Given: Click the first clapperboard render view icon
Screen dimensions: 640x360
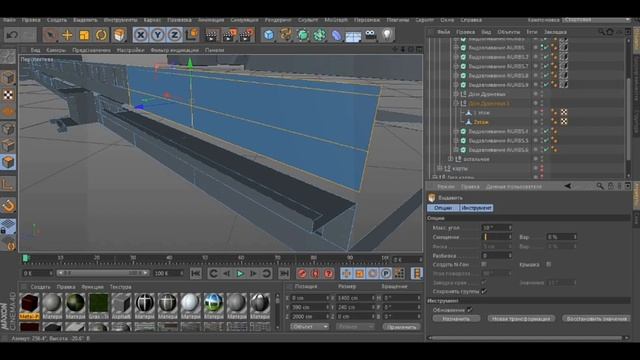Looking at the screenshot, I should (x=211, y=36).
